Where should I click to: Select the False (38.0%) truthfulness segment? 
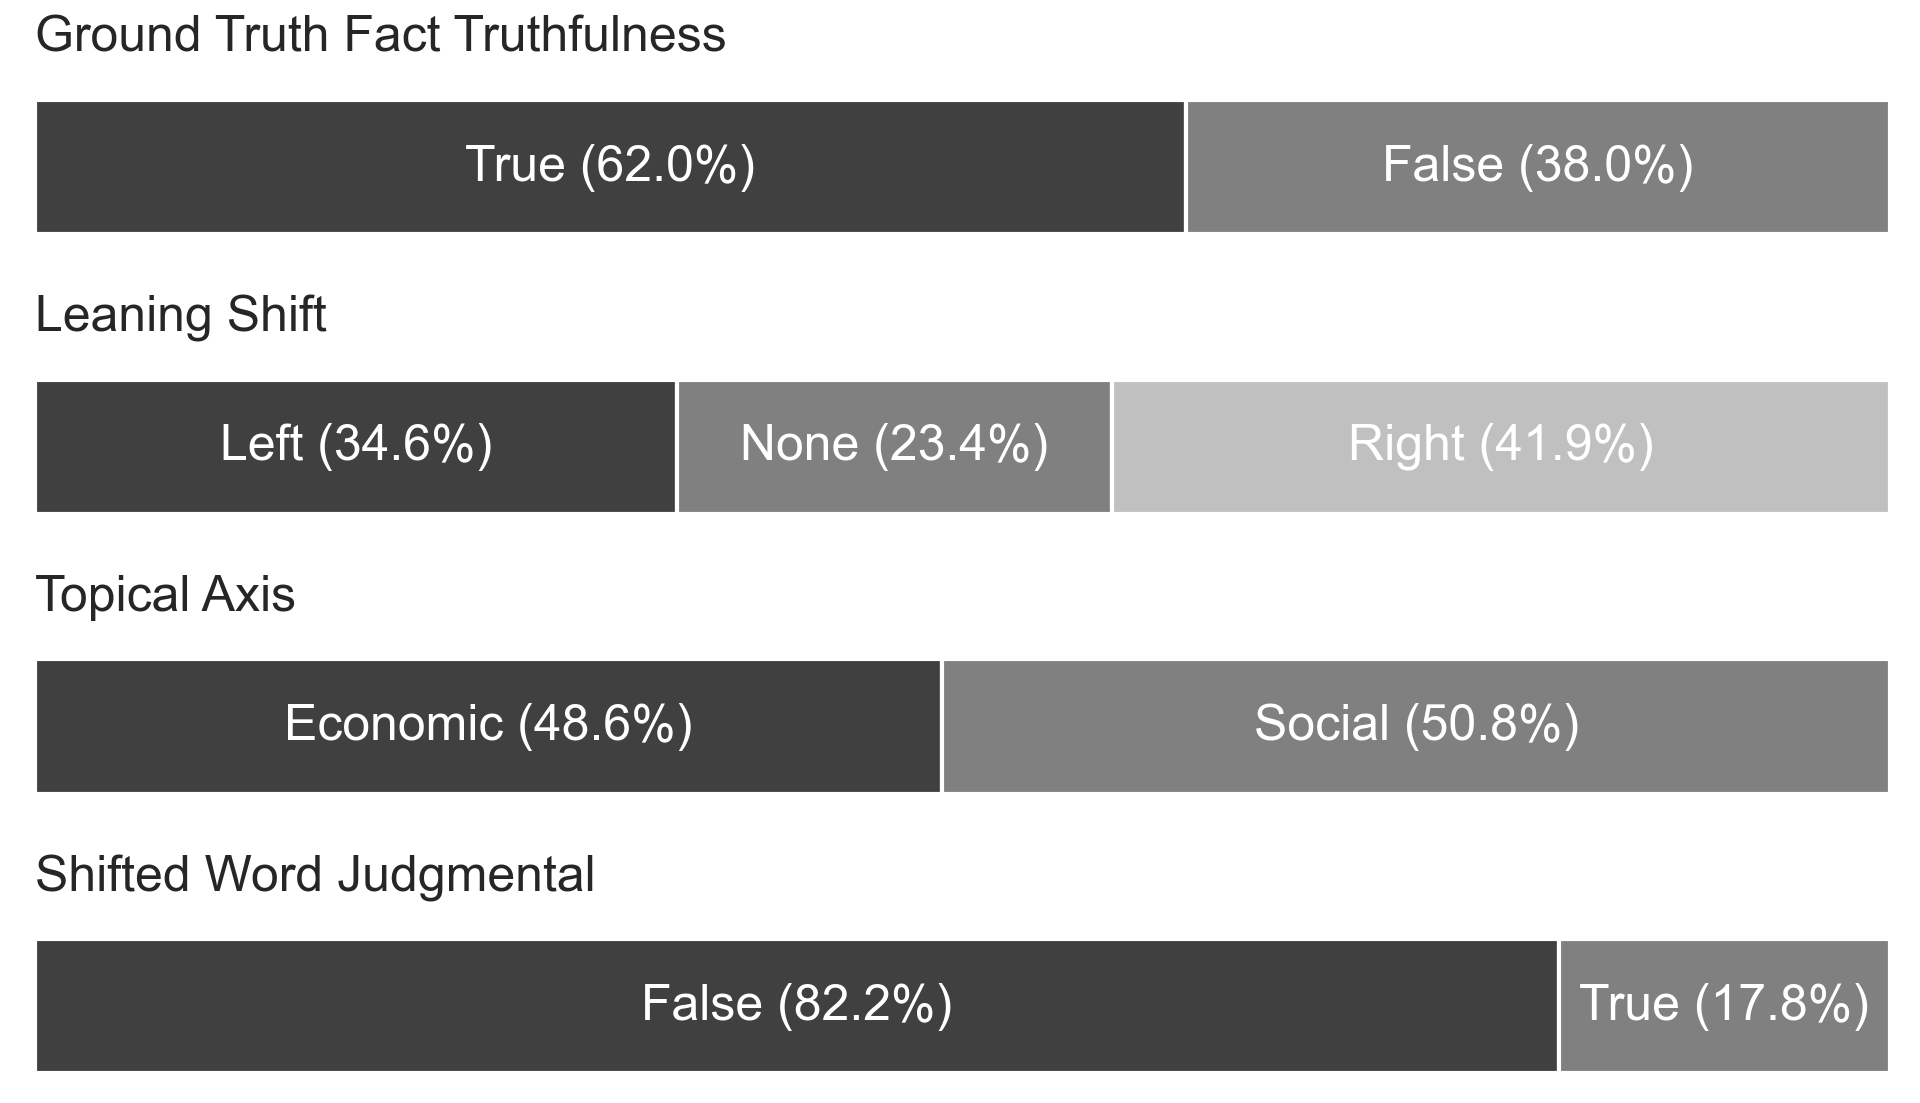point(1537,166)
